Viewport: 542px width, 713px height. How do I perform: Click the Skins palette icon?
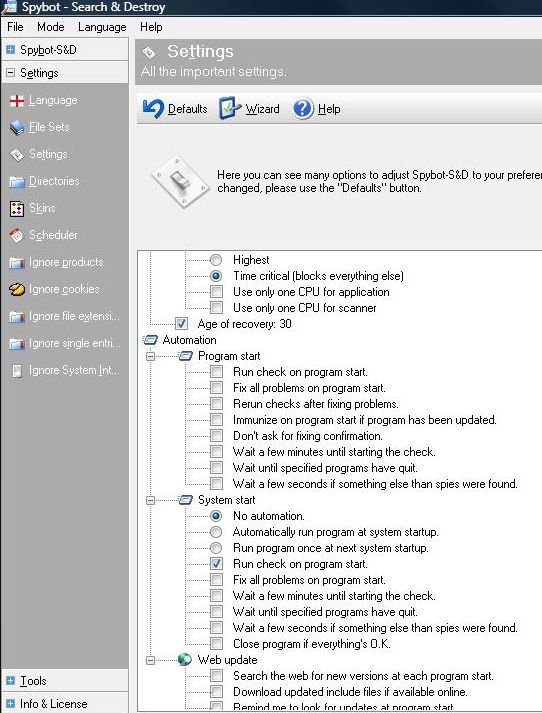pyautogui.click(x=17, y=209)
